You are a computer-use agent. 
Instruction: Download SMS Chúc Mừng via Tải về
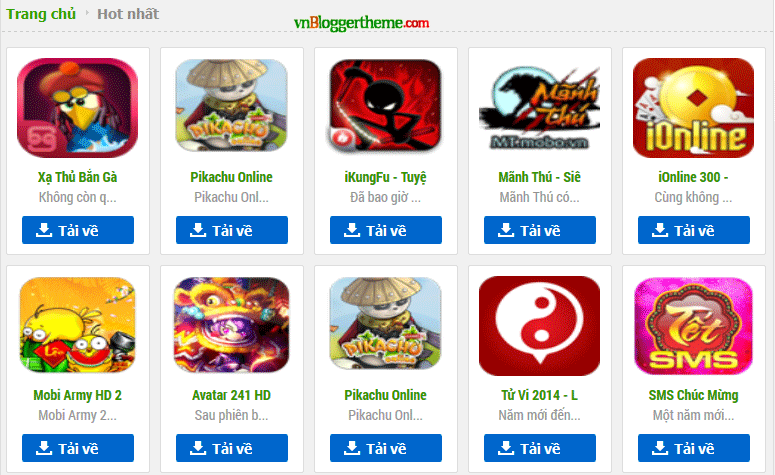(693, 448)
